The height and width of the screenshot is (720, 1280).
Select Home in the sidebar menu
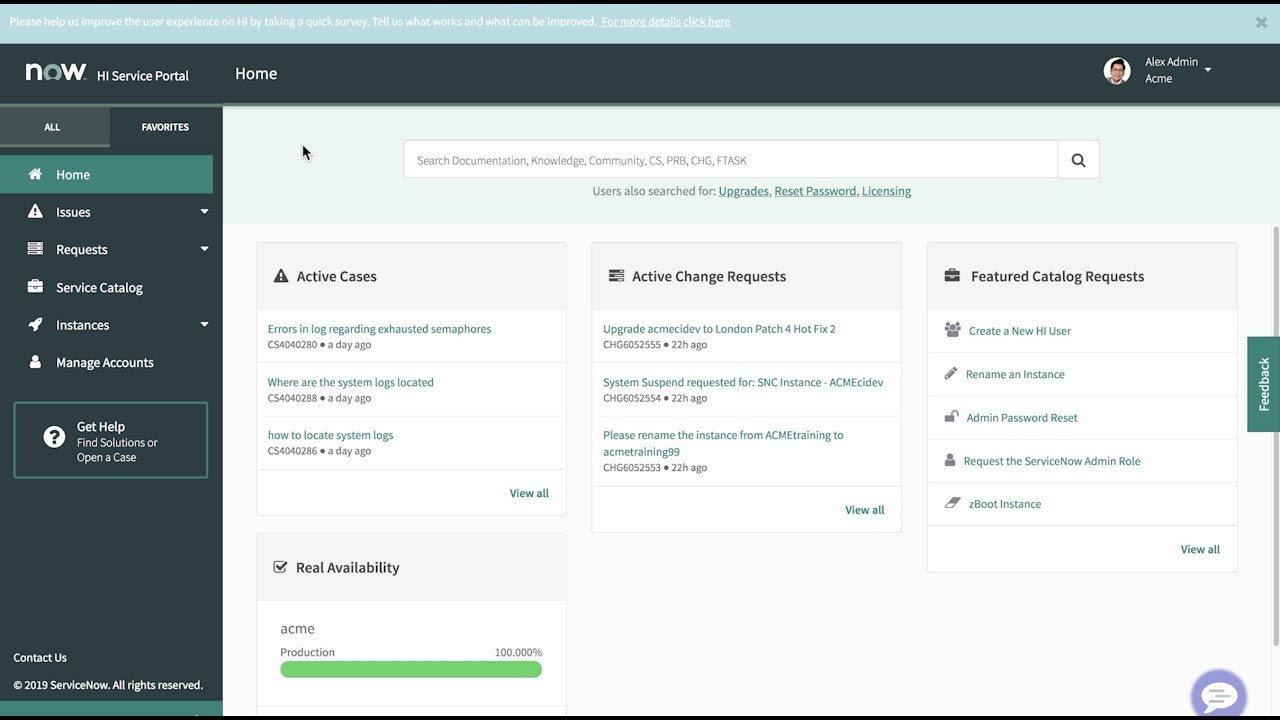107,174
